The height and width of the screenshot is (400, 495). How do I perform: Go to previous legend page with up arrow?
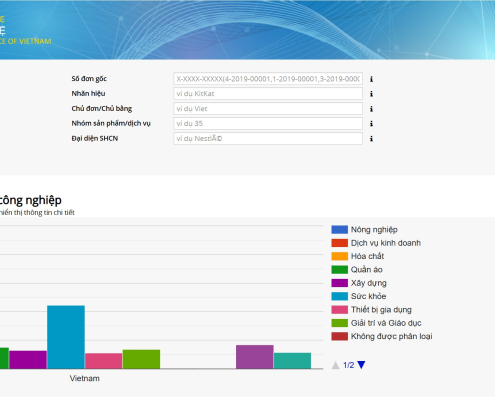coord(336,365)
